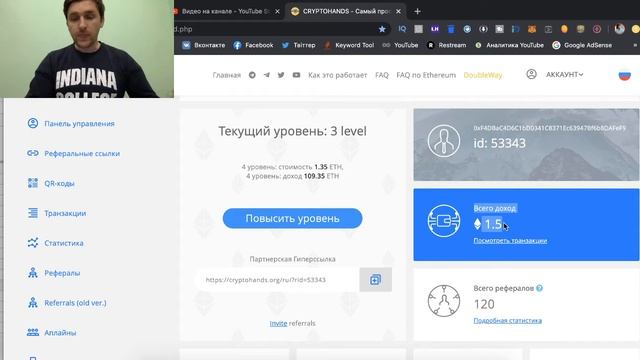
Task: Open the IQ browser extension
Action: tap(402, 29)
